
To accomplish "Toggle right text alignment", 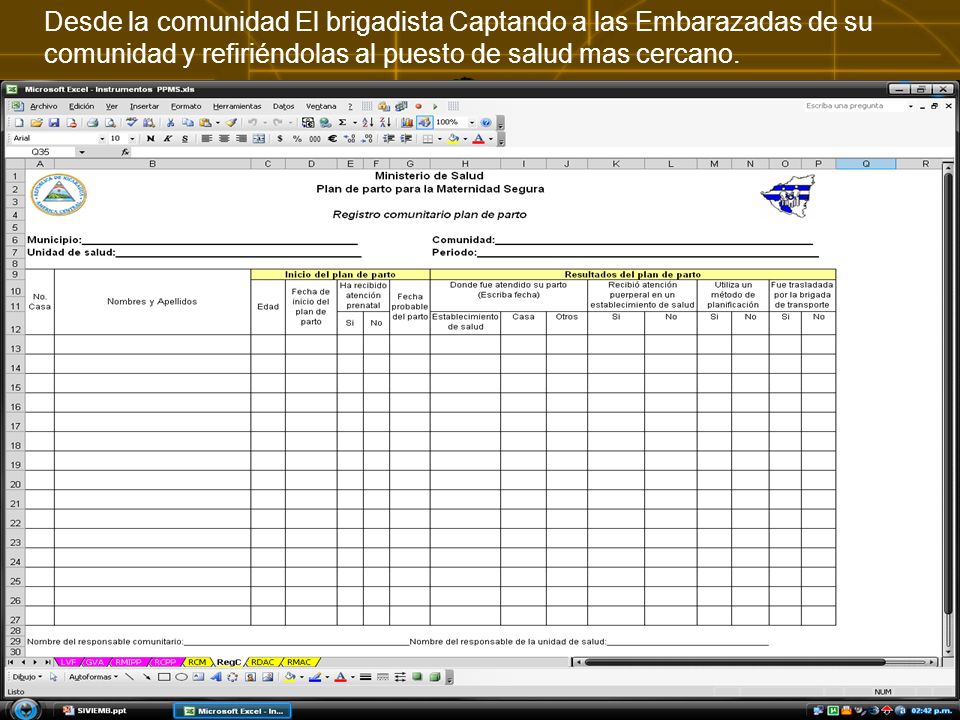I will coord(241,138).
